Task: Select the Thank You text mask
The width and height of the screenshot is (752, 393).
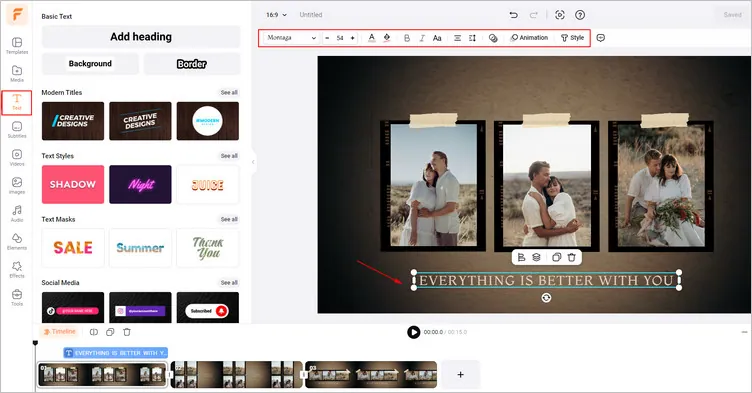Action: [208, 248]
